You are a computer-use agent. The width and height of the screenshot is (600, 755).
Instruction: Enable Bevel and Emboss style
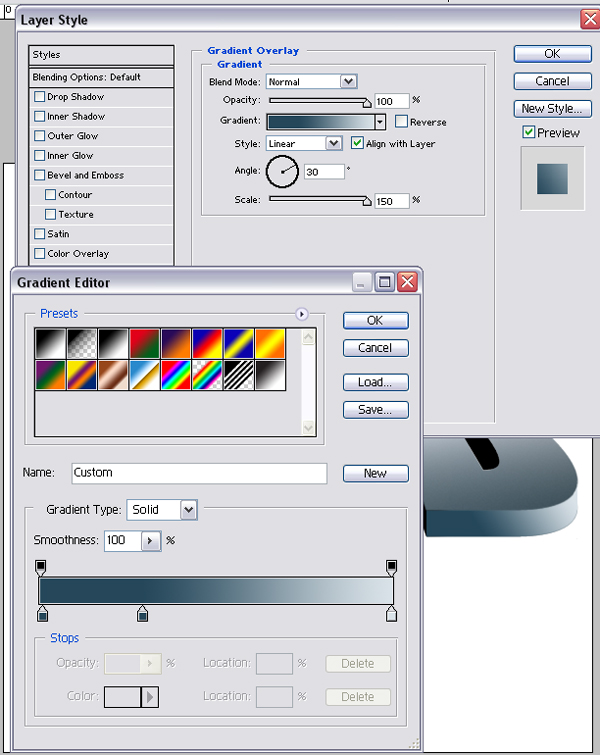[40, 175]
